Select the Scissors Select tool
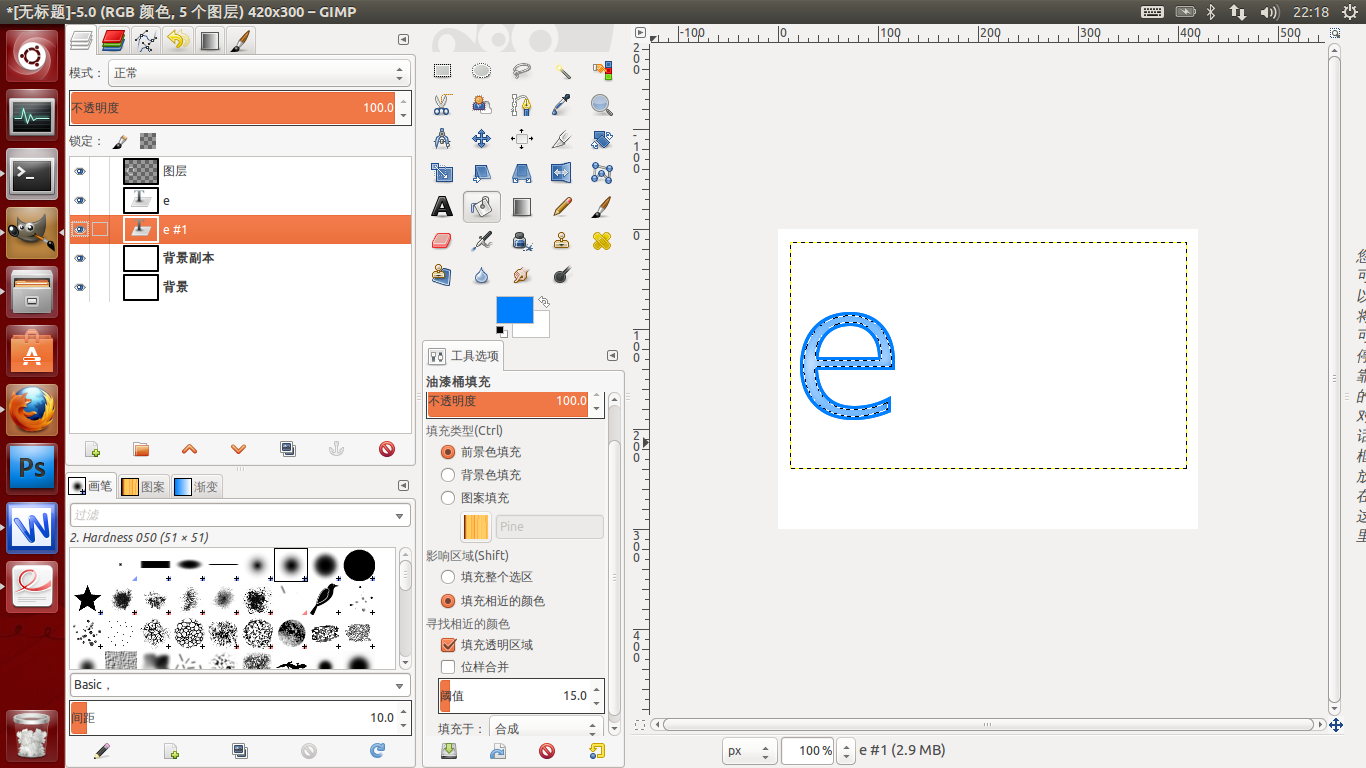 (442, 105)
